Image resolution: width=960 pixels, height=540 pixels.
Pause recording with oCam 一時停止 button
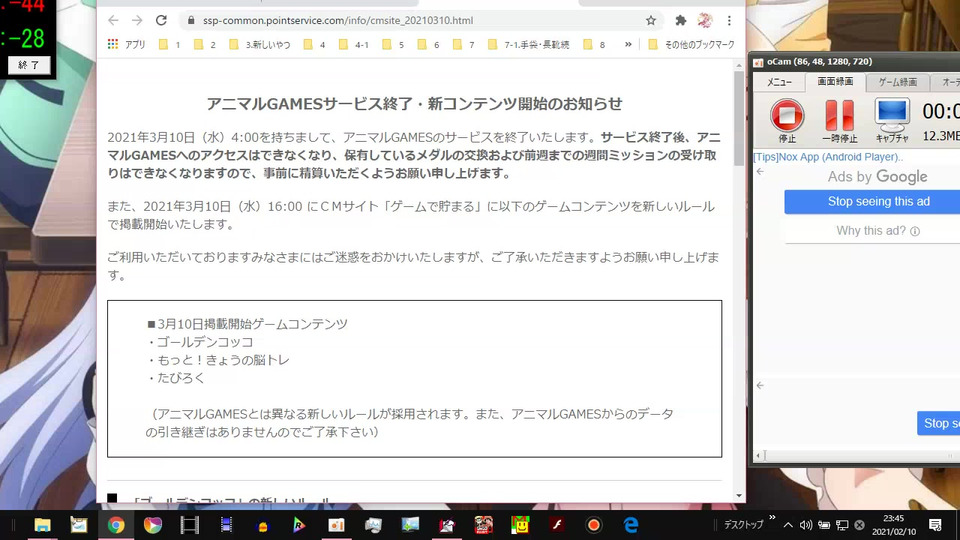pyautogui.click(x=839, y=121)
